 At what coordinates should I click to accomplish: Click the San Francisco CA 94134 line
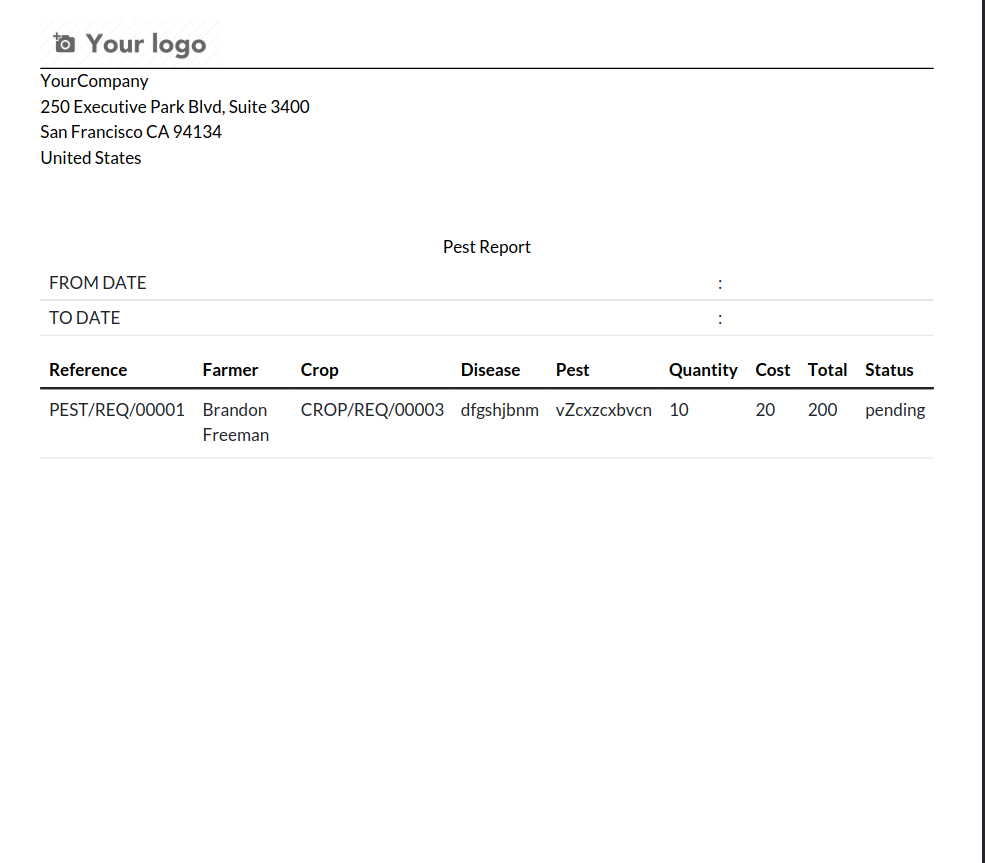click(x=131, y=132)
